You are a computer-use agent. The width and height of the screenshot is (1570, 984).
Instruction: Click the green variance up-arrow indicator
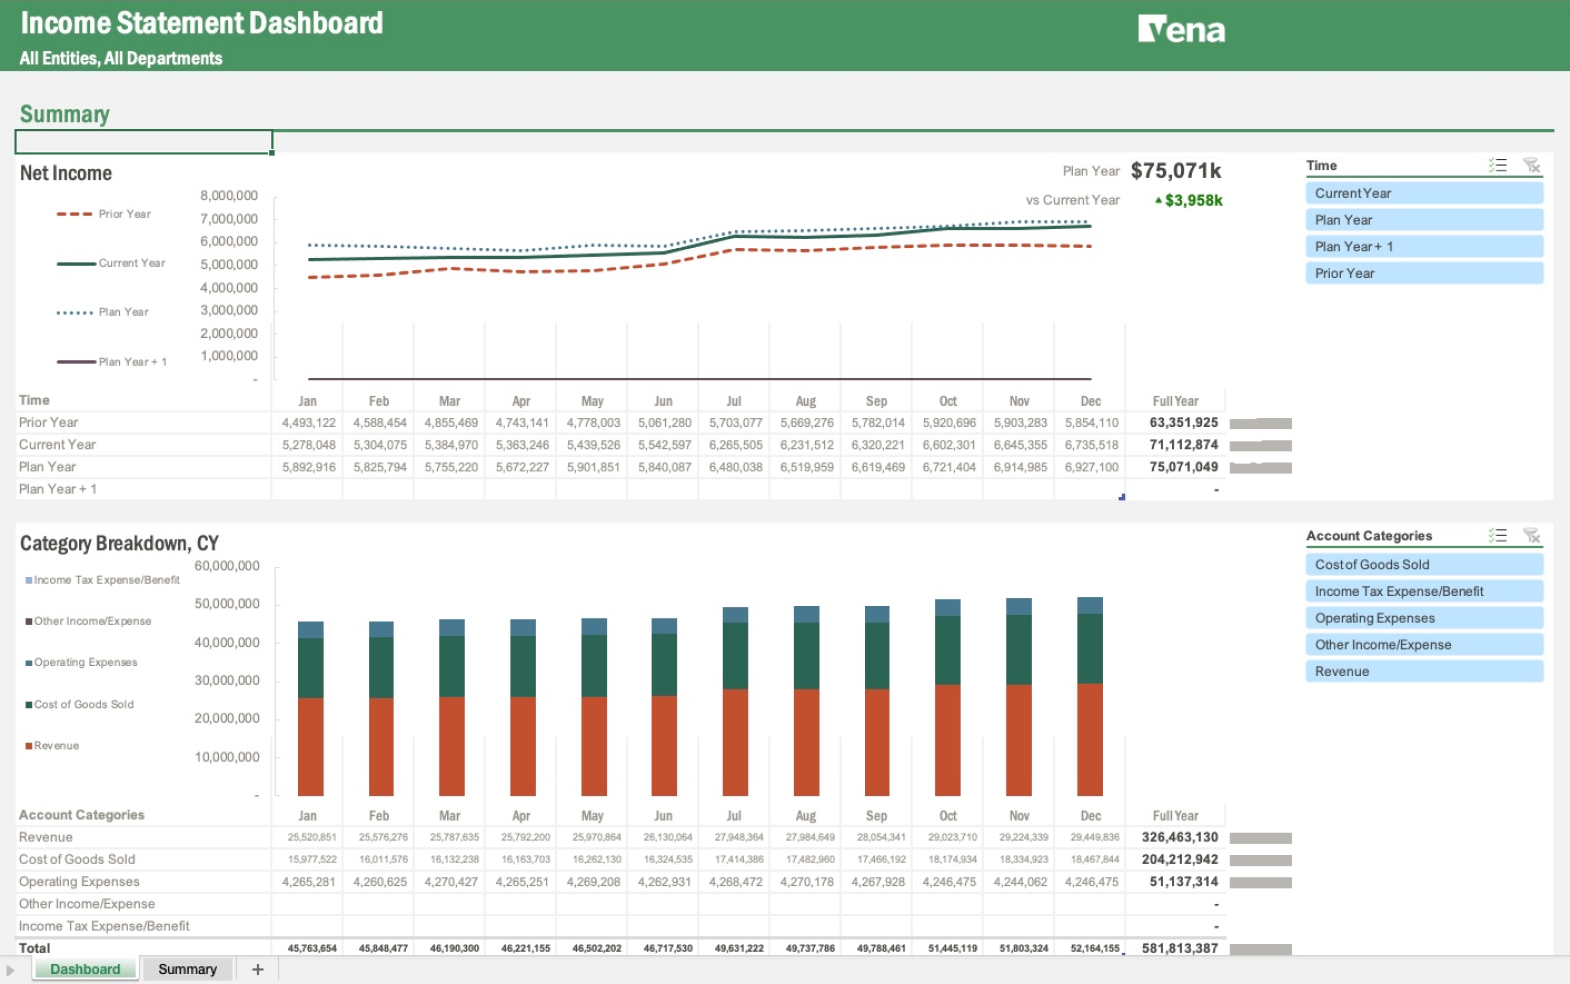(x=1158, y=201)
